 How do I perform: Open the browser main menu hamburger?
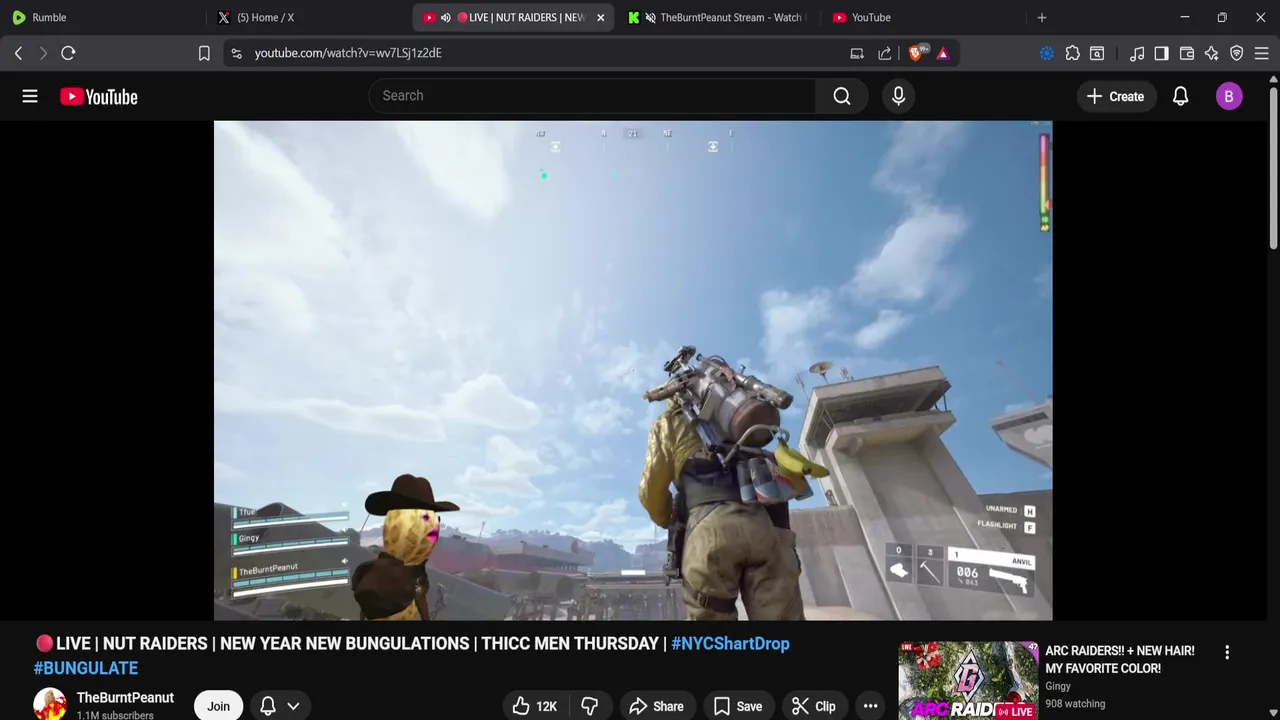pyautogui.click(x=1262, y=53)
